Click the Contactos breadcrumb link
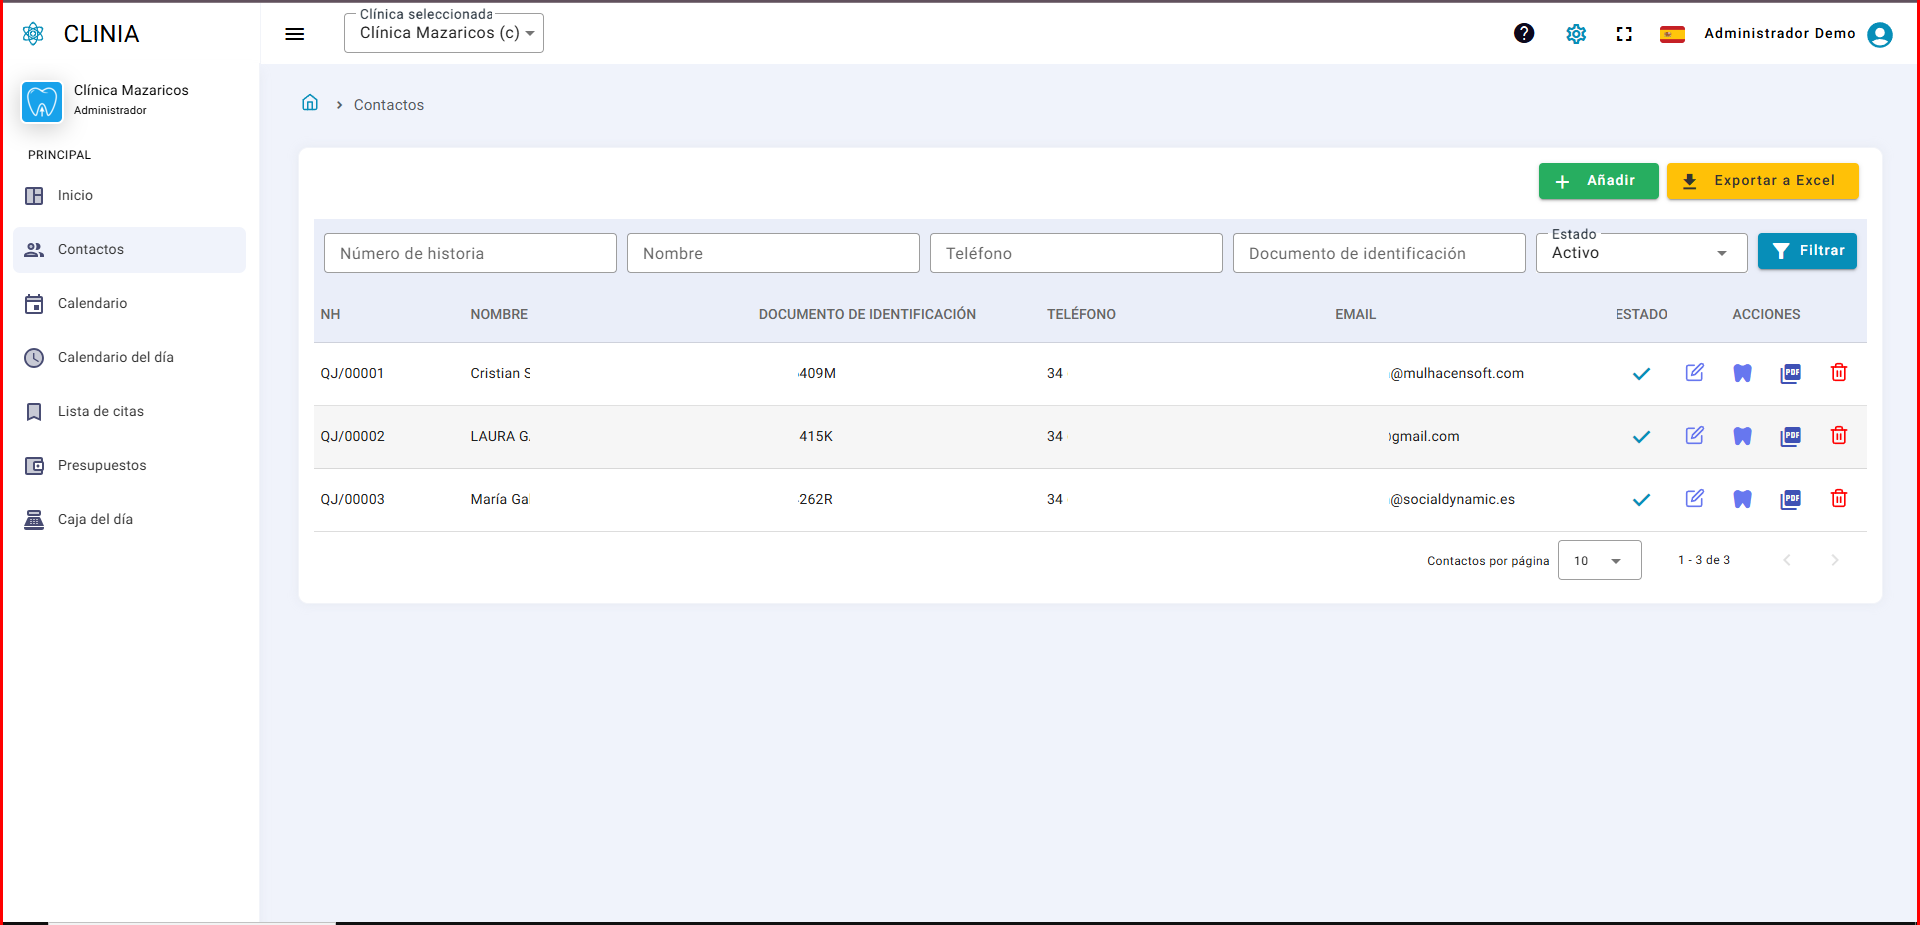This screenshot has height=925, width=1920. point(388,105)
